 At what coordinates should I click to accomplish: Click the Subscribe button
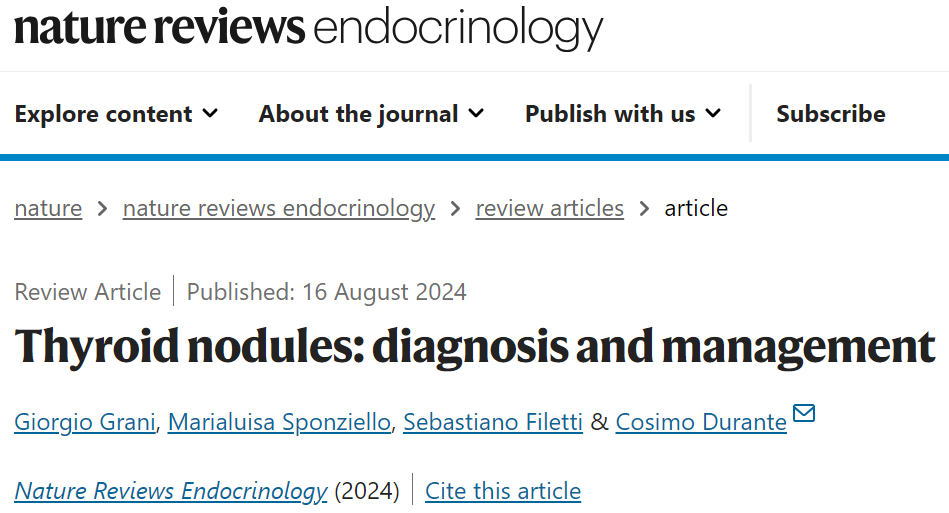pos(831,114)
